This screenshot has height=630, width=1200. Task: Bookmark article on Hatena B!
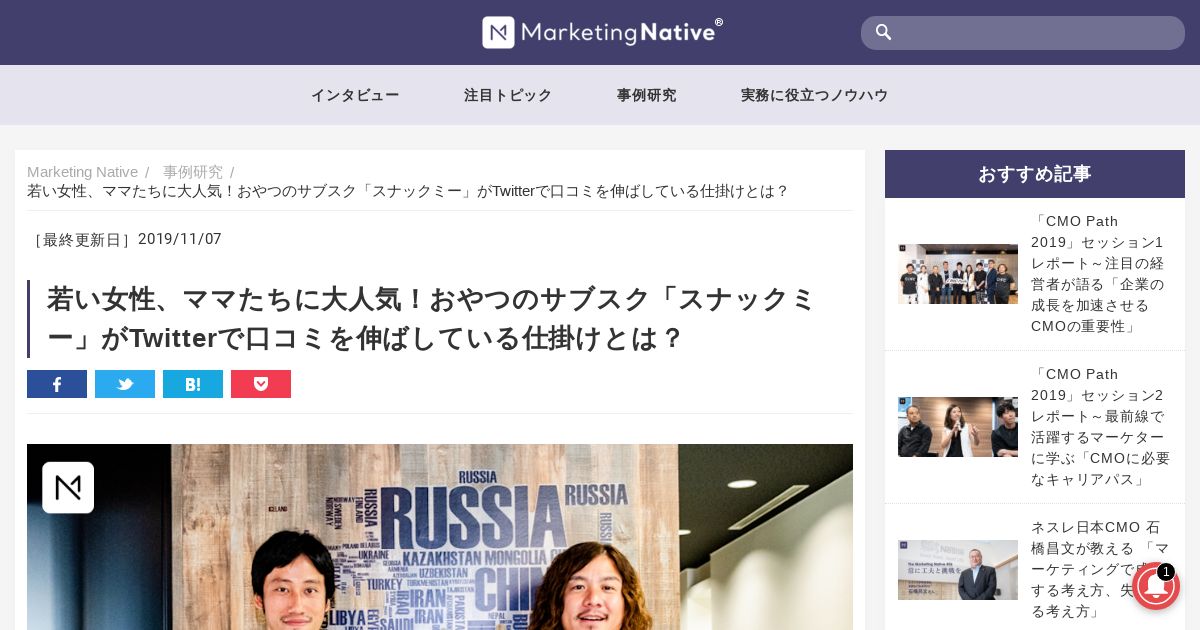(193, 384)
